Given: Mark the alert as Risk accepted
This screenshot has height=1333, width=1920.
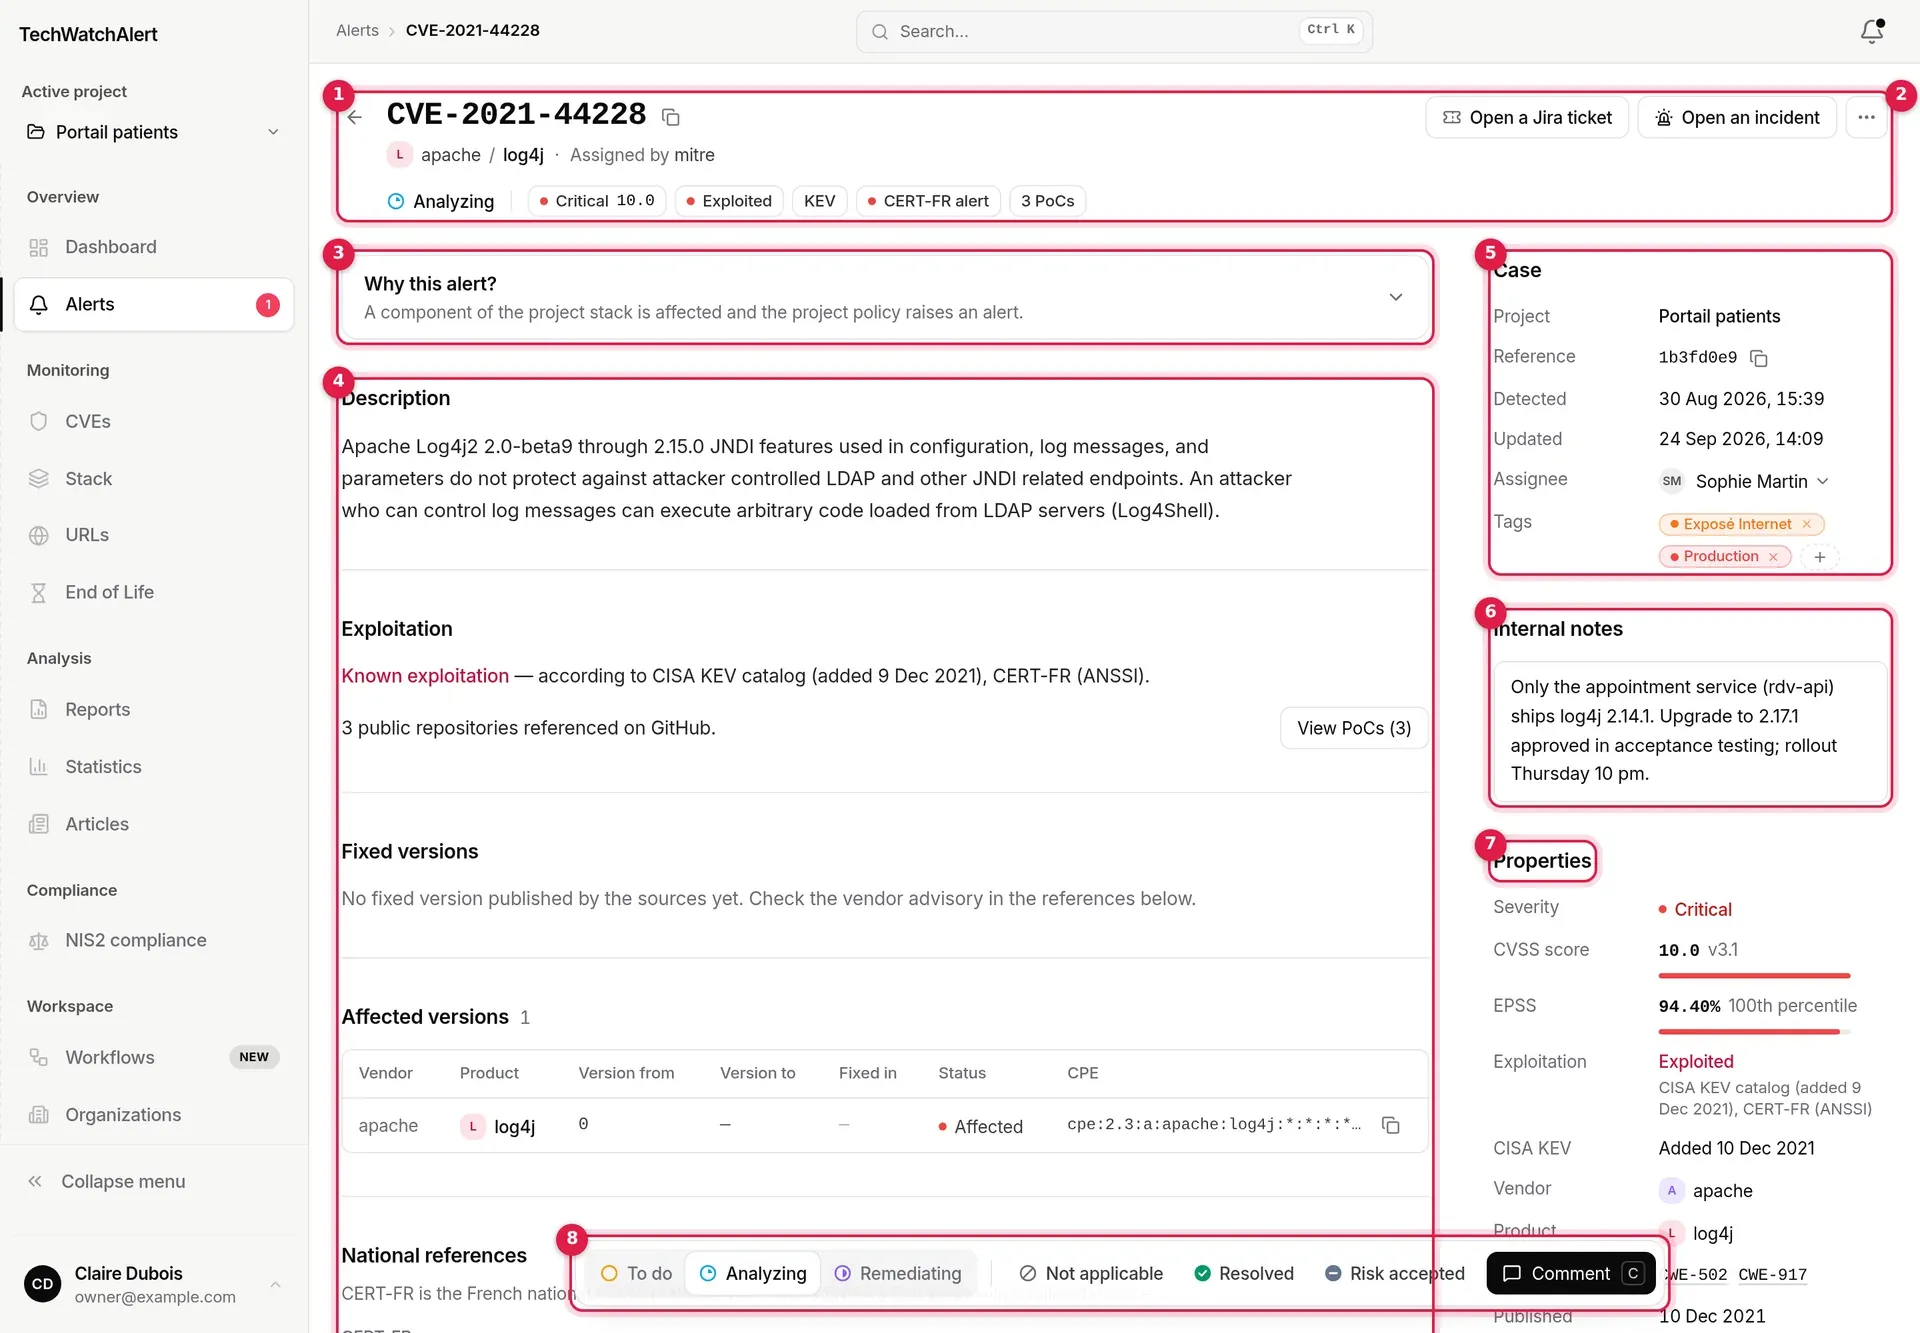Looking at the screenshot, I should point(1395,1273).
